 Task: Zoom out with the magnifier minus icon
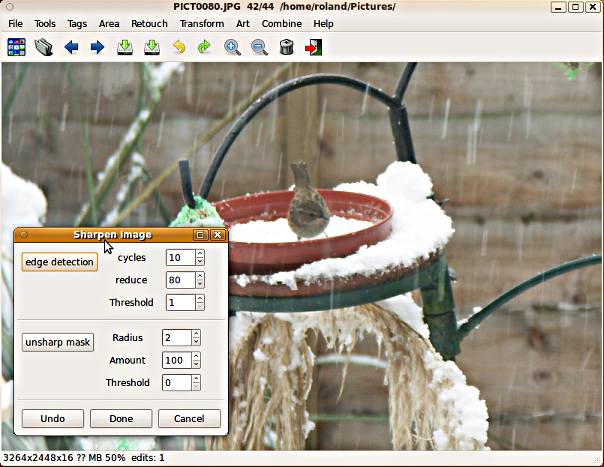pos(259,46)
